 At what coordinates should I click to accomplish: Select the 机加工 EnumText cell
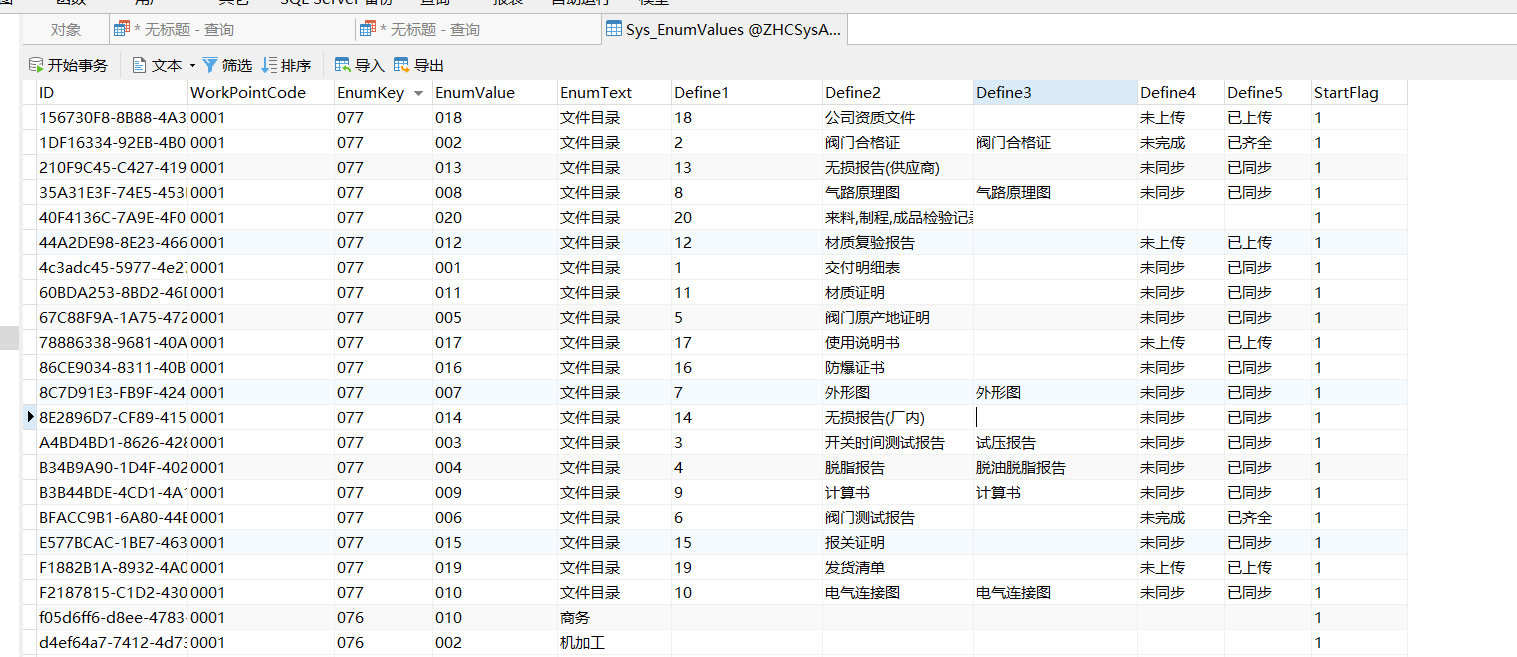(x=582, y=643)
